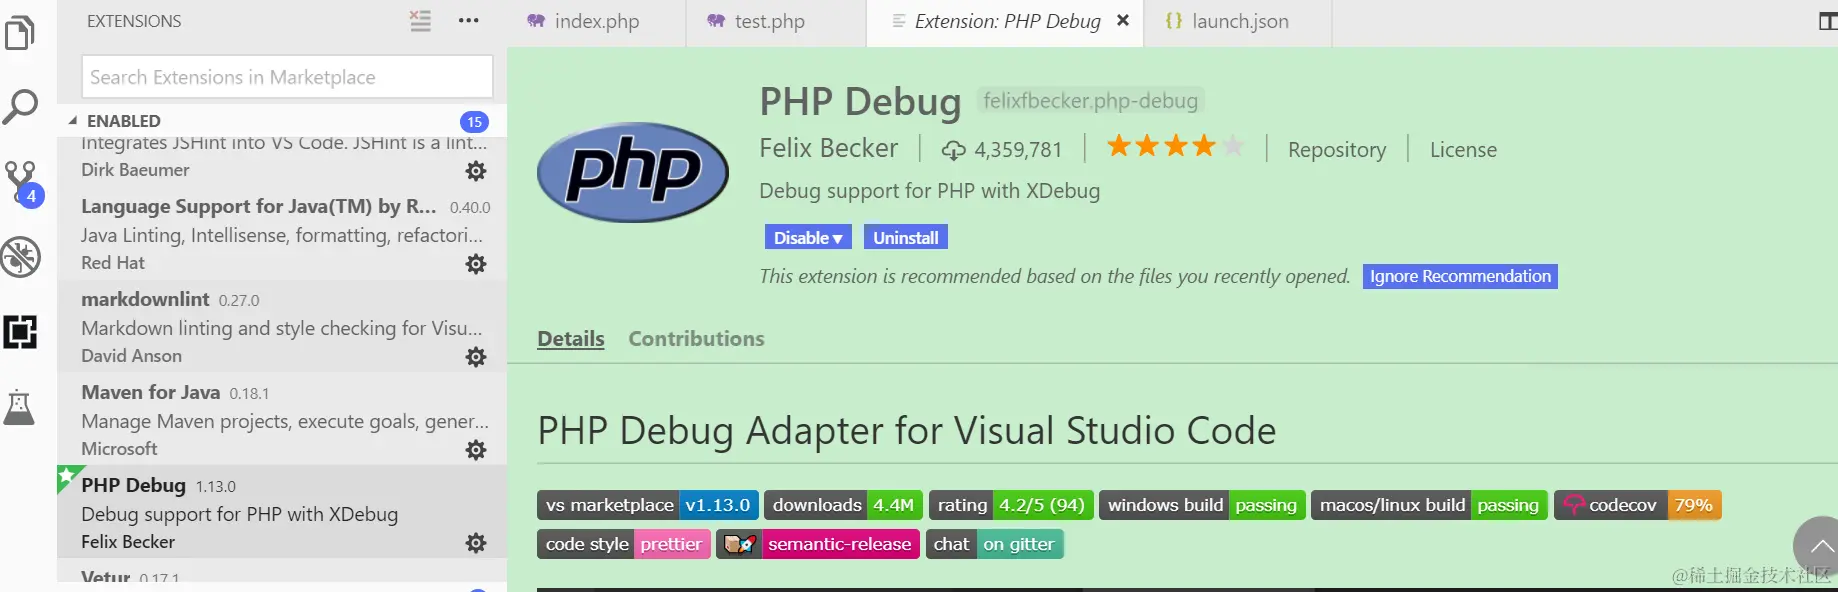The height and width of the screenshot is (592, 1838).
Task: Click the David Anson author text
Action: coord(131,356)
